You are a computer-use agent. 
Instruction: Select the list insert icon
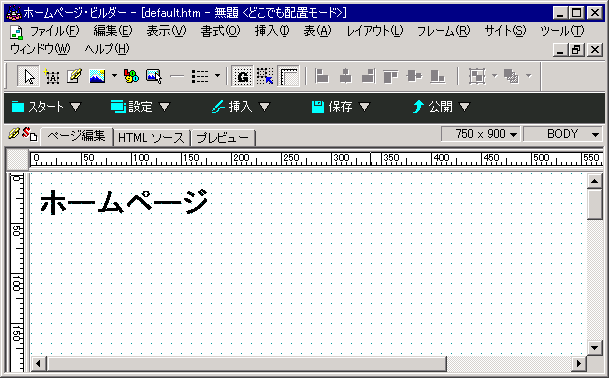(x=200, y=76)
